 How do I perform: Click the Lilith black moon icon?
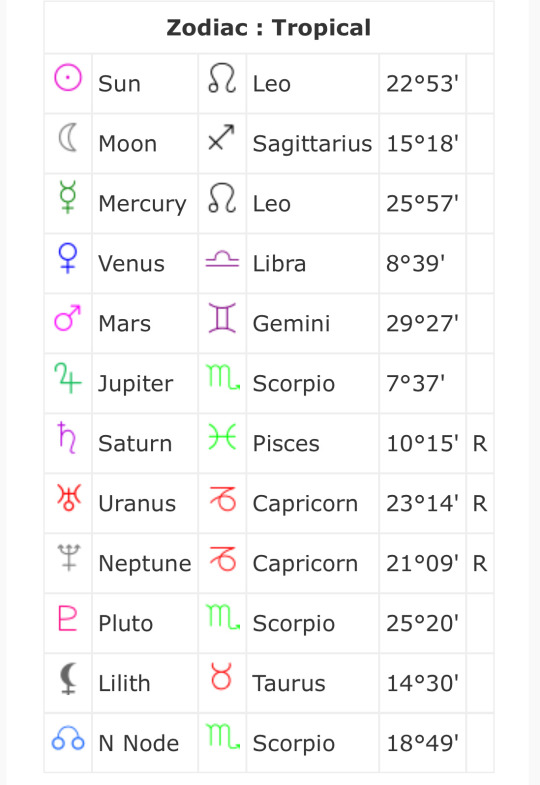click(x=68, y=678)
